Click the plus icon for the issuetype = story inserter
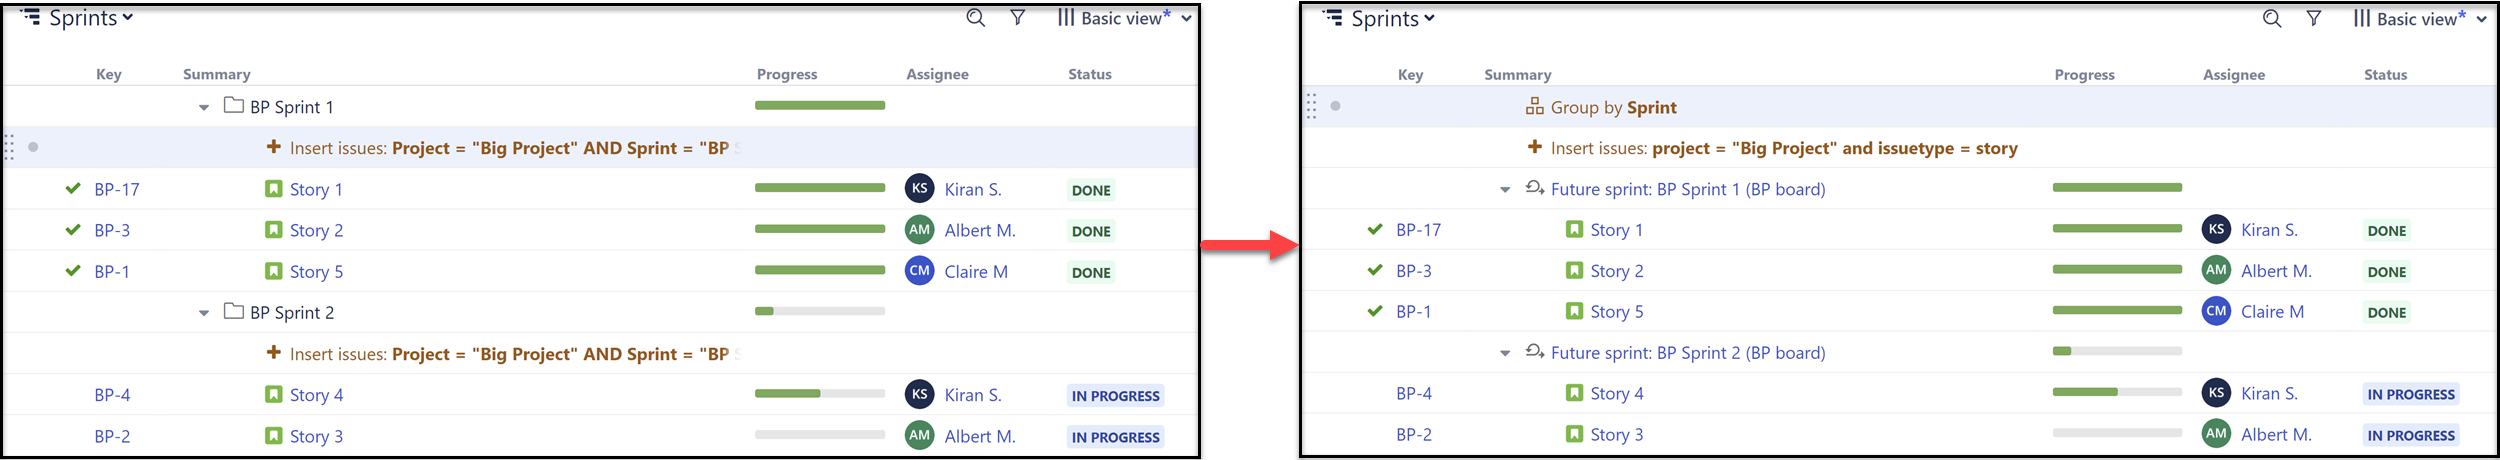The height and width of the screenshot is (460, 2500). (1534, 148)
